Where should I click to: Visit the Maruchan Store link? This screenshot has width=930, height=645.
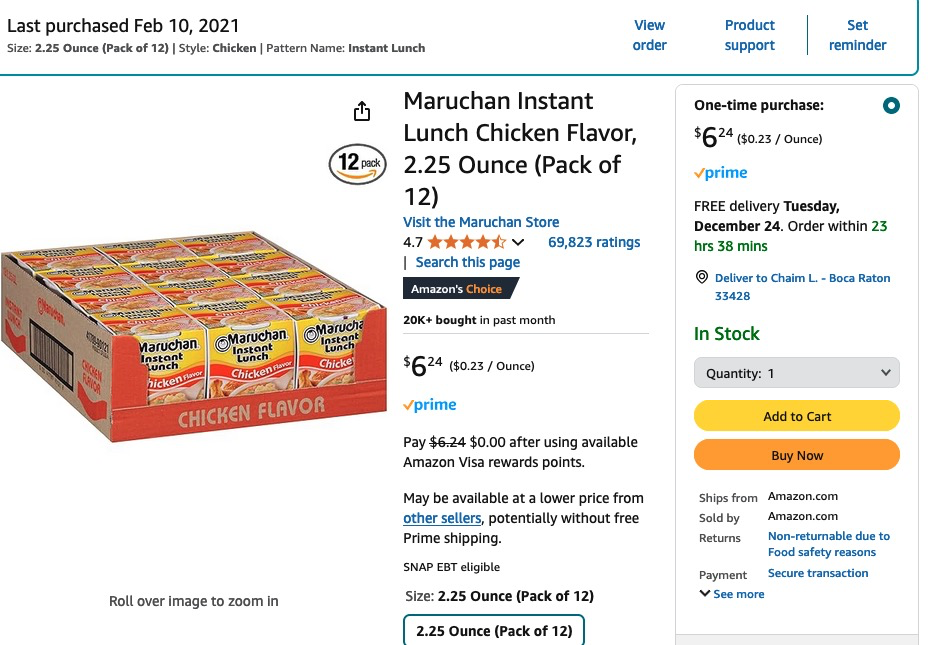point(481,222)
